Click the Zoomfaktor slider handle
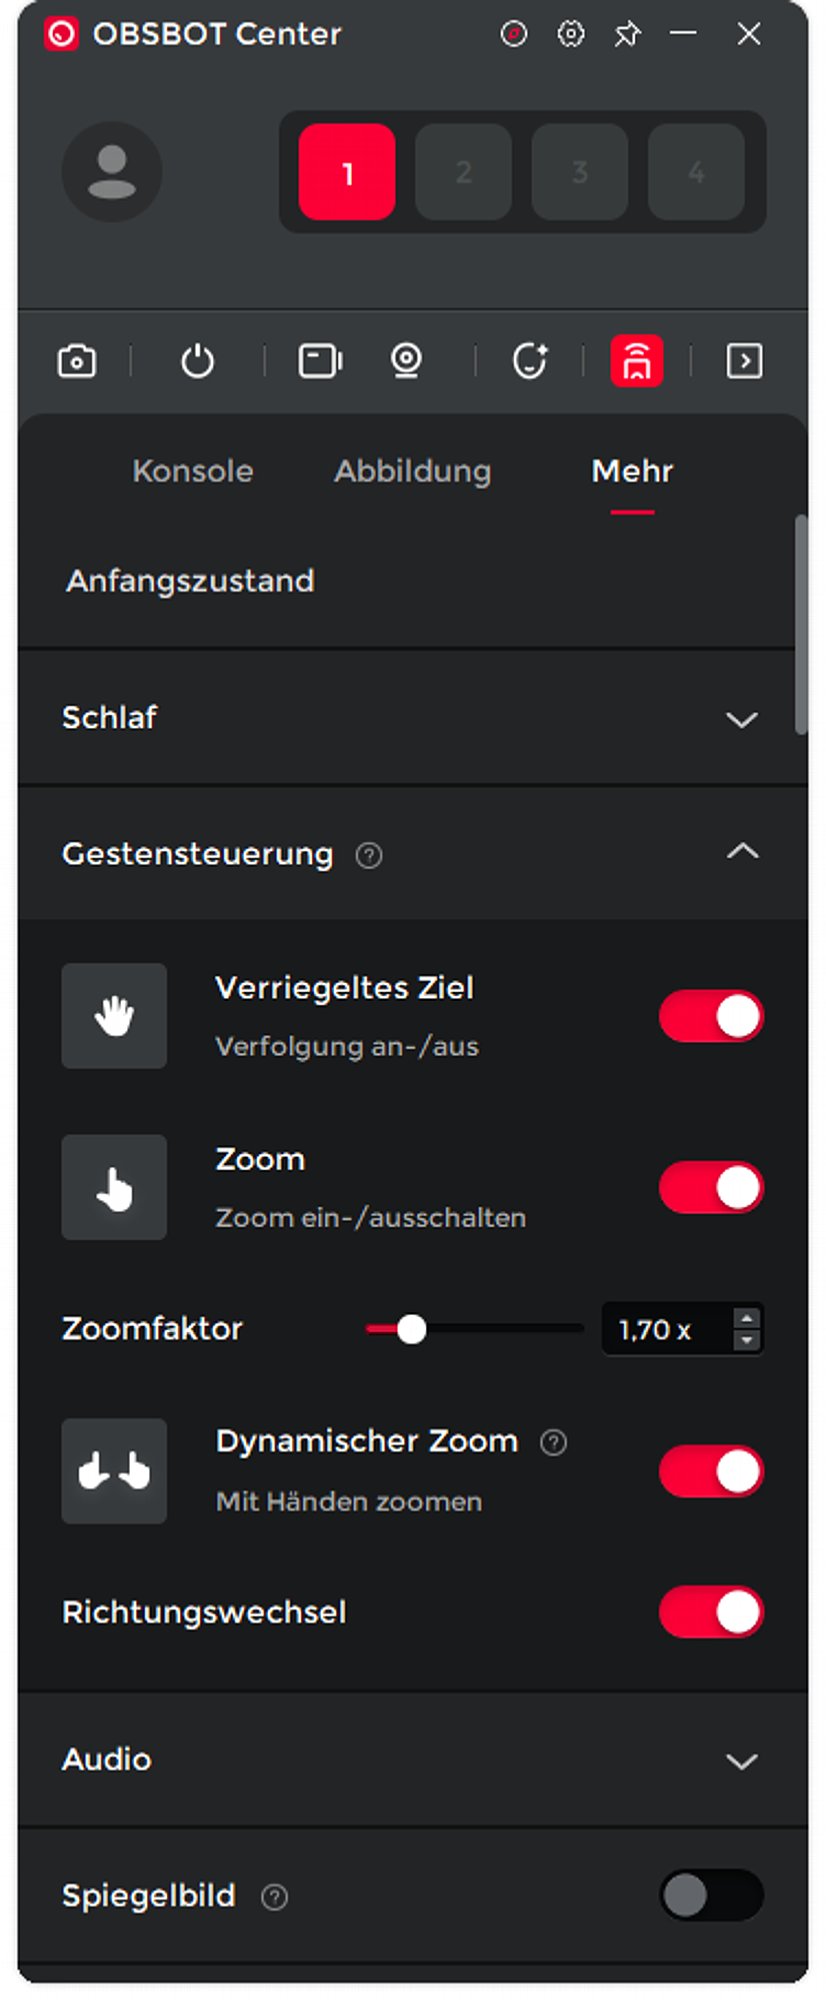 coord(411,1329)
